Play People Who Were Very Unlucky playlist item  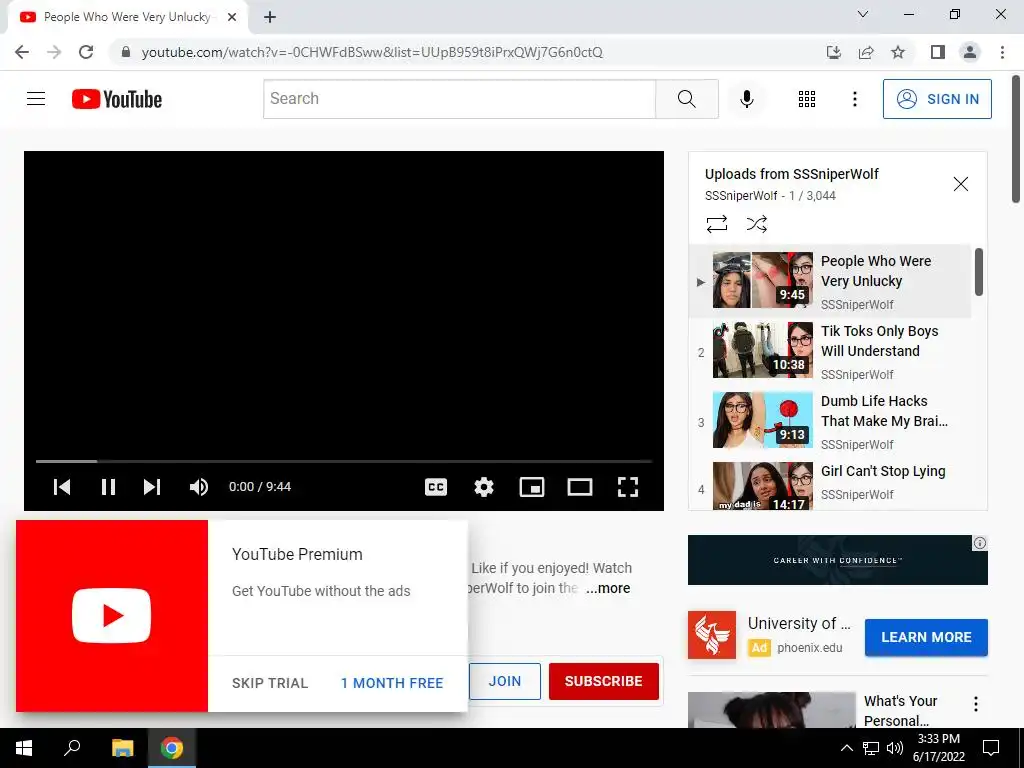pos(830,281)
